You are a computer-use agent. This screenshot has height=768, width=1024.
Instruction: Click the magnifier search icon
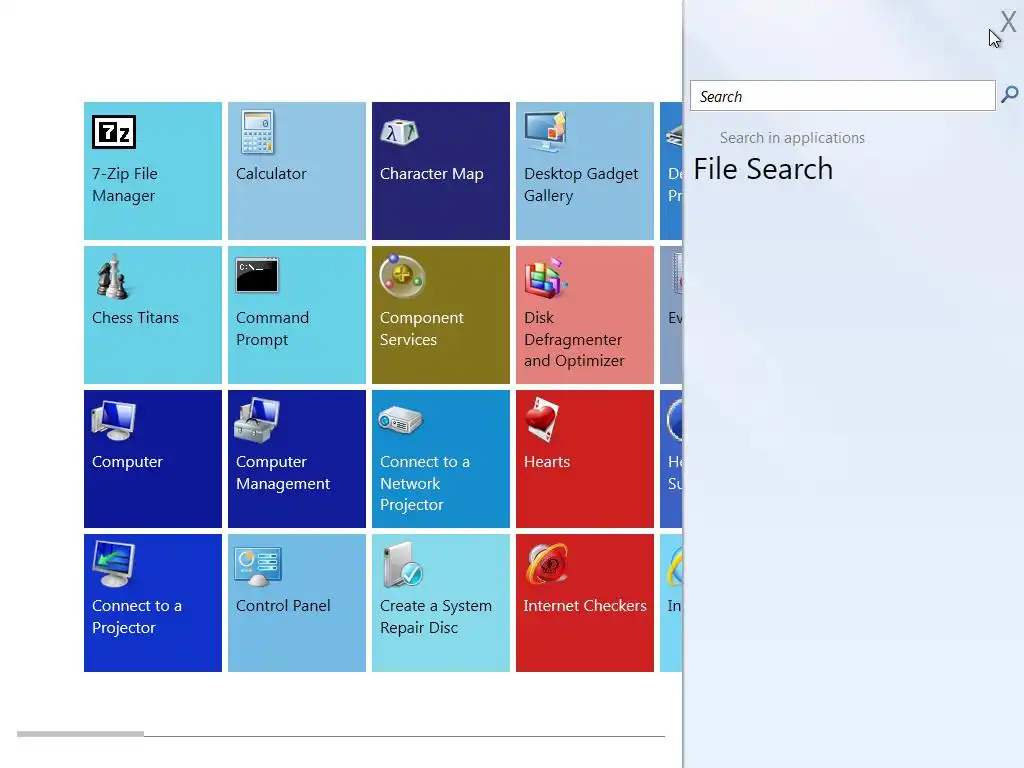pos(1010,95)
